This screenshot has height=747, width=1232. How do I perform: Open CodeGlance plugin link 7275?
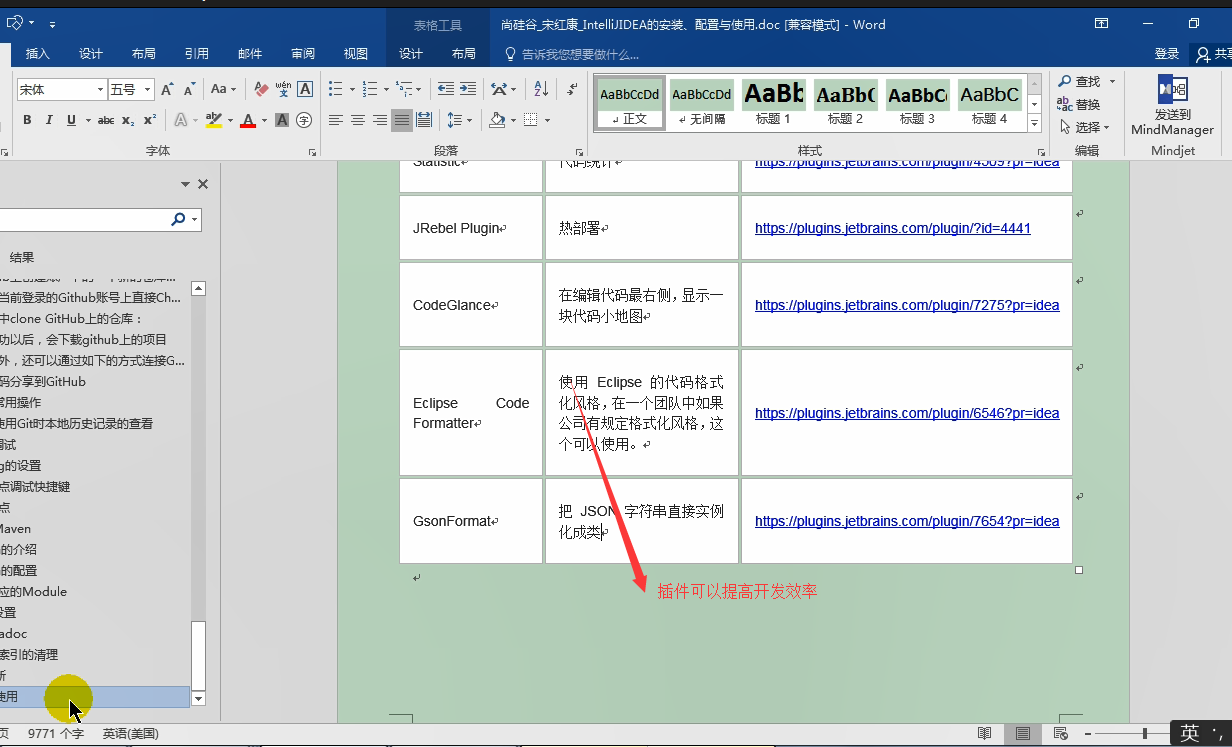[907, 305]
